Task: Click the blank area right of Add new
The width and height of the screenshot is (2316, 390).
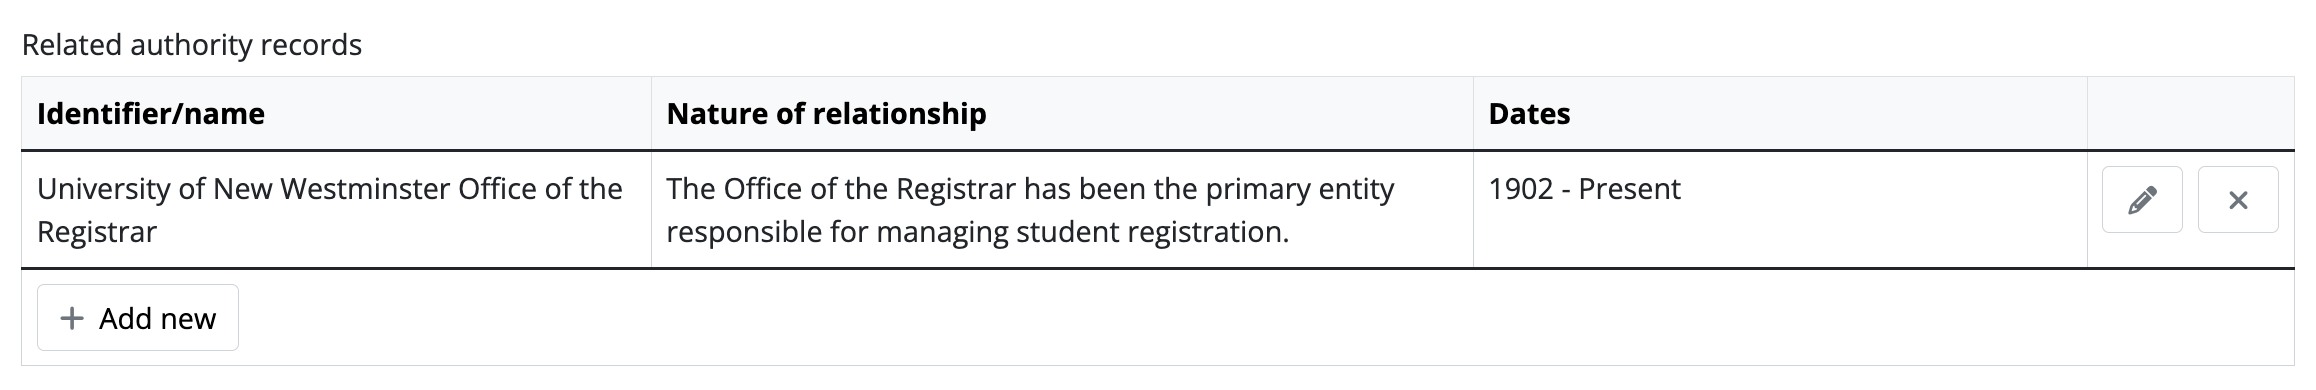Action: pos(1266,318)
